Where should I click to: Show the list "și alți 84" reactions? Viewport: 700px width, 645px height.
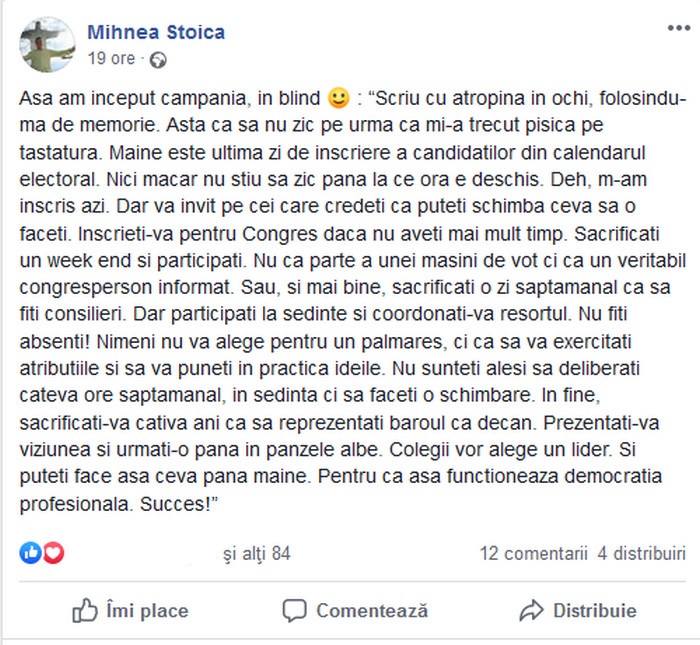(x=257, y=553)
